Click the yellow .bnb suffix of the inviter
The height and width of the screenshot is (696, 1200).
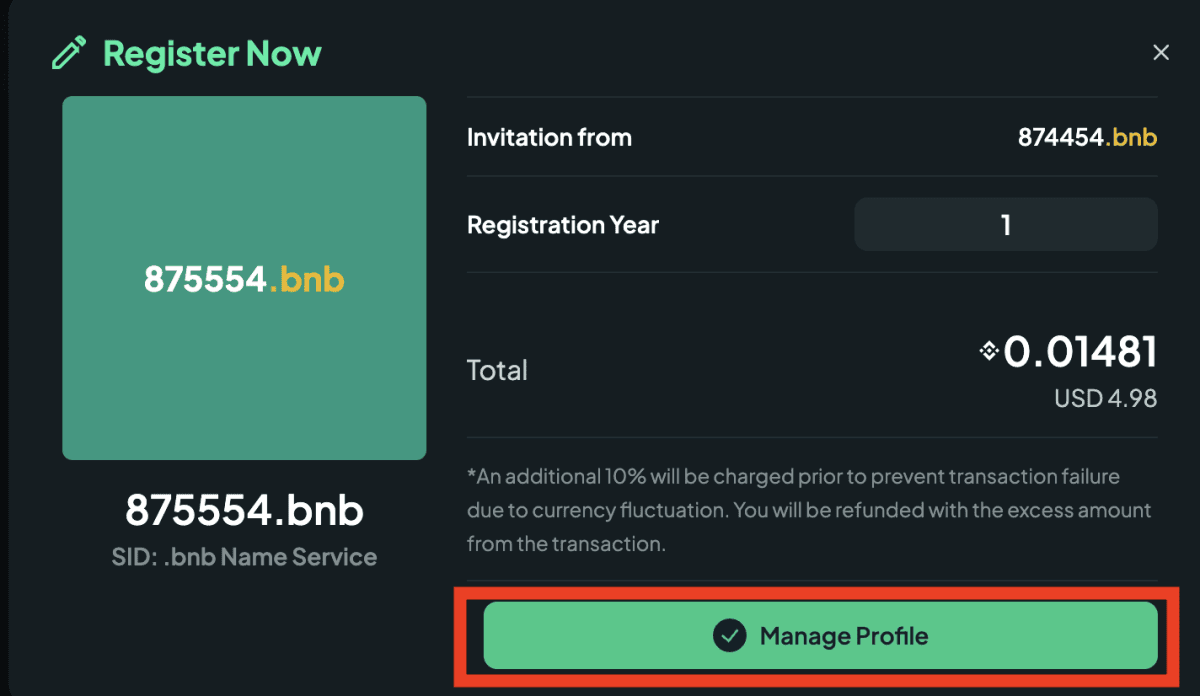click(x=1131, y=137)
